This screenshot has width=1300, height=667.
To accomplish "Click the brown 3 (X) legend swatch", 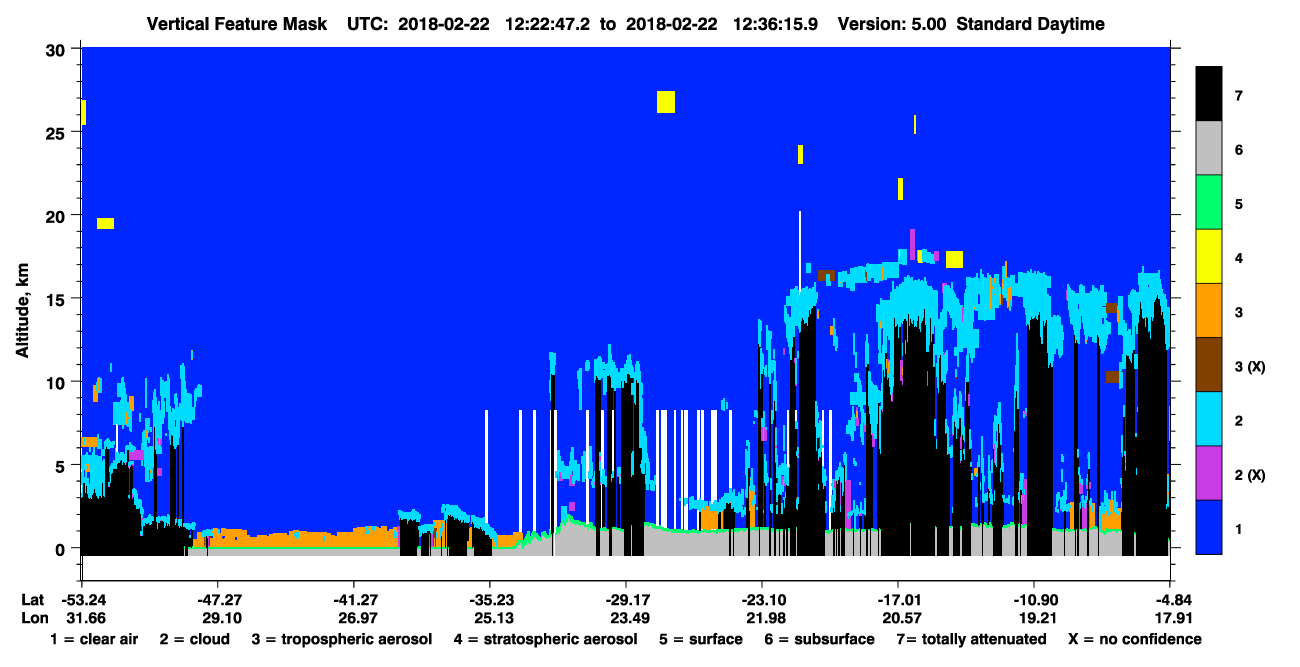I will click(x=1209, y=365).
